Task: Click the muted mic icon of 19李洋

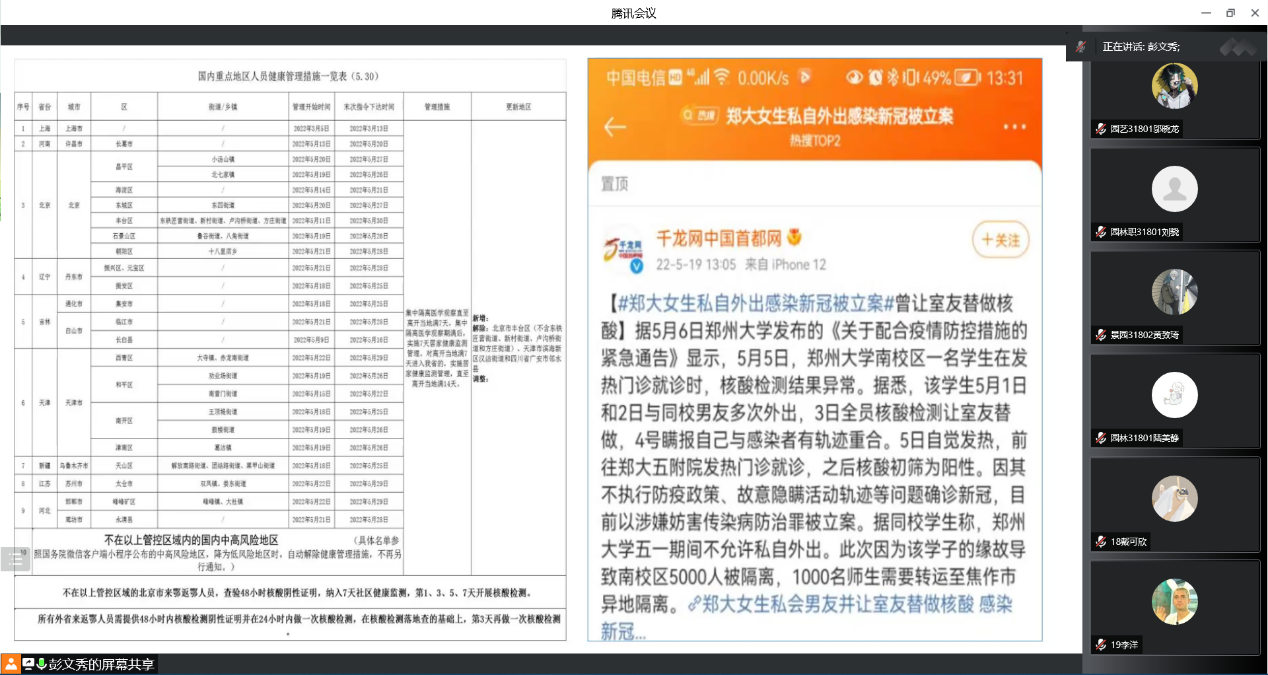Action: coord(1100,645)
